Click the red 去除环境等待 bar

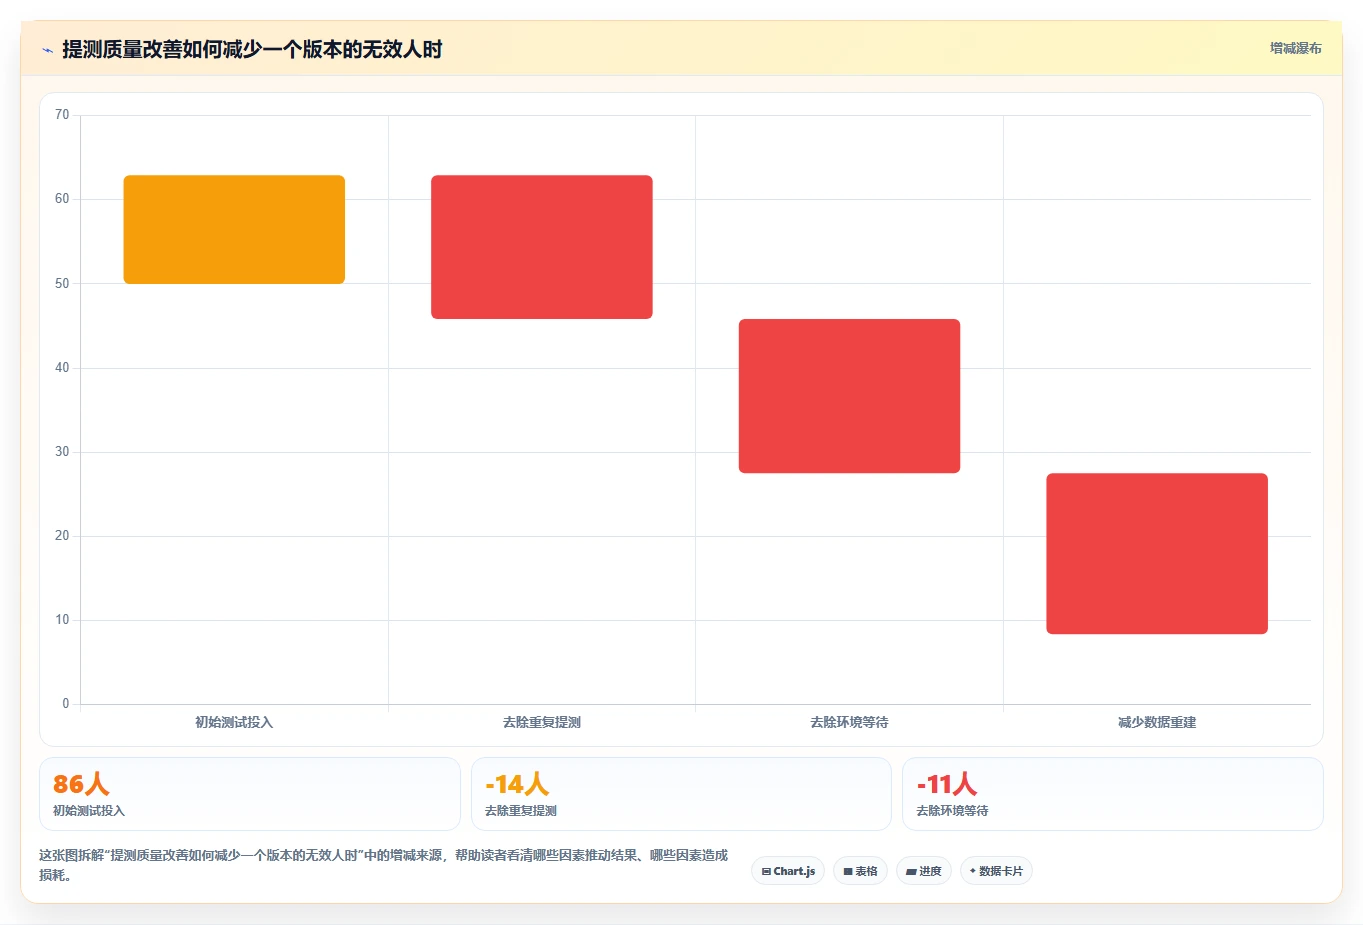coord(849,396)
